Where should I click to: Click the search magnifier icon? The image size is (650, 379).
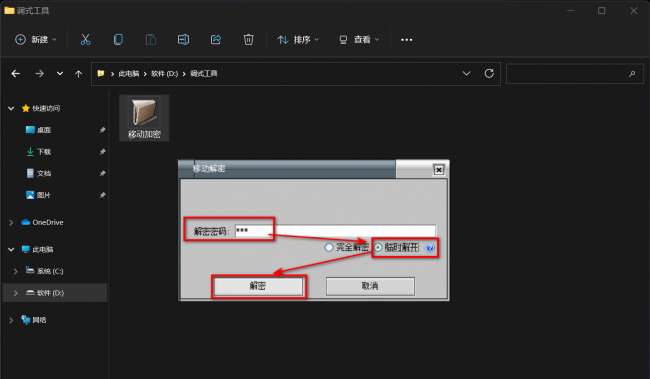pos(632,74)
